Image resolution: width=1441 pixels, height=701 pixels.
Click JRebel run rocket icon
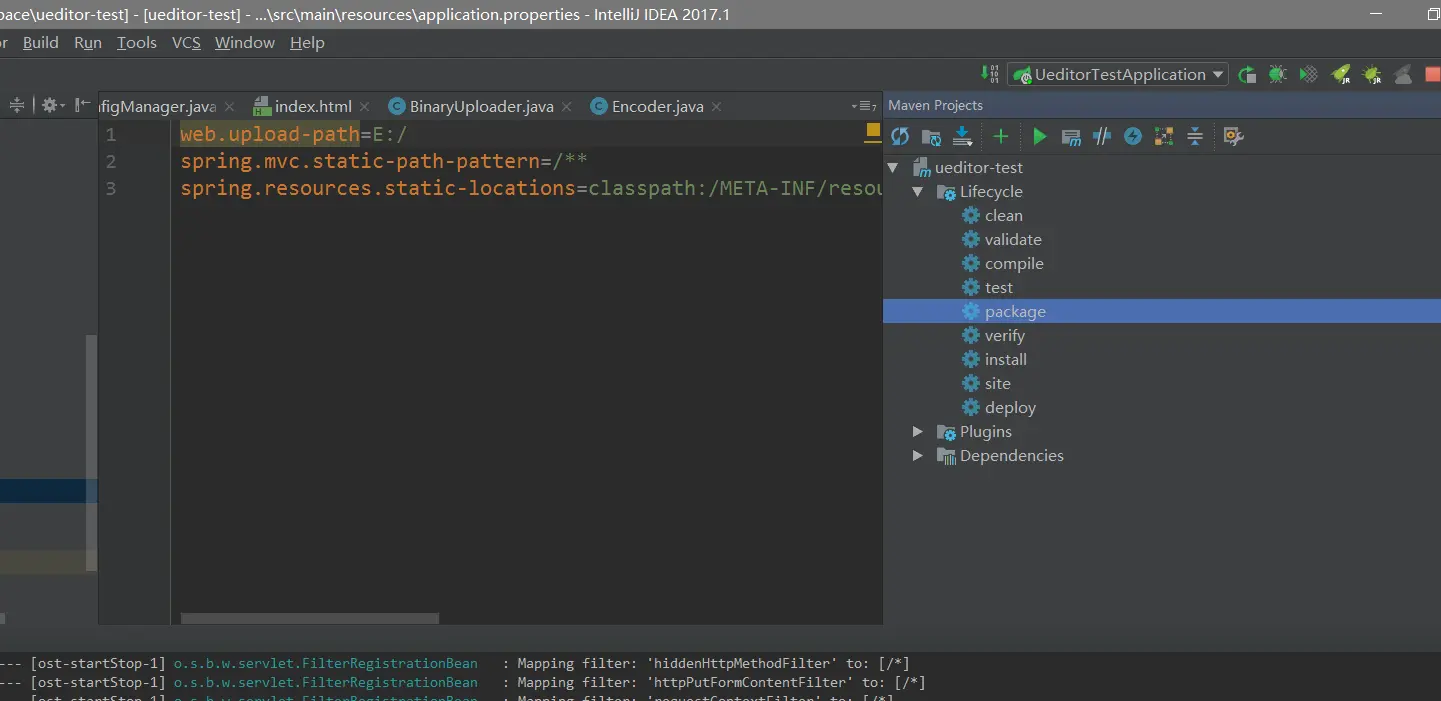[x=1341, y=74]
